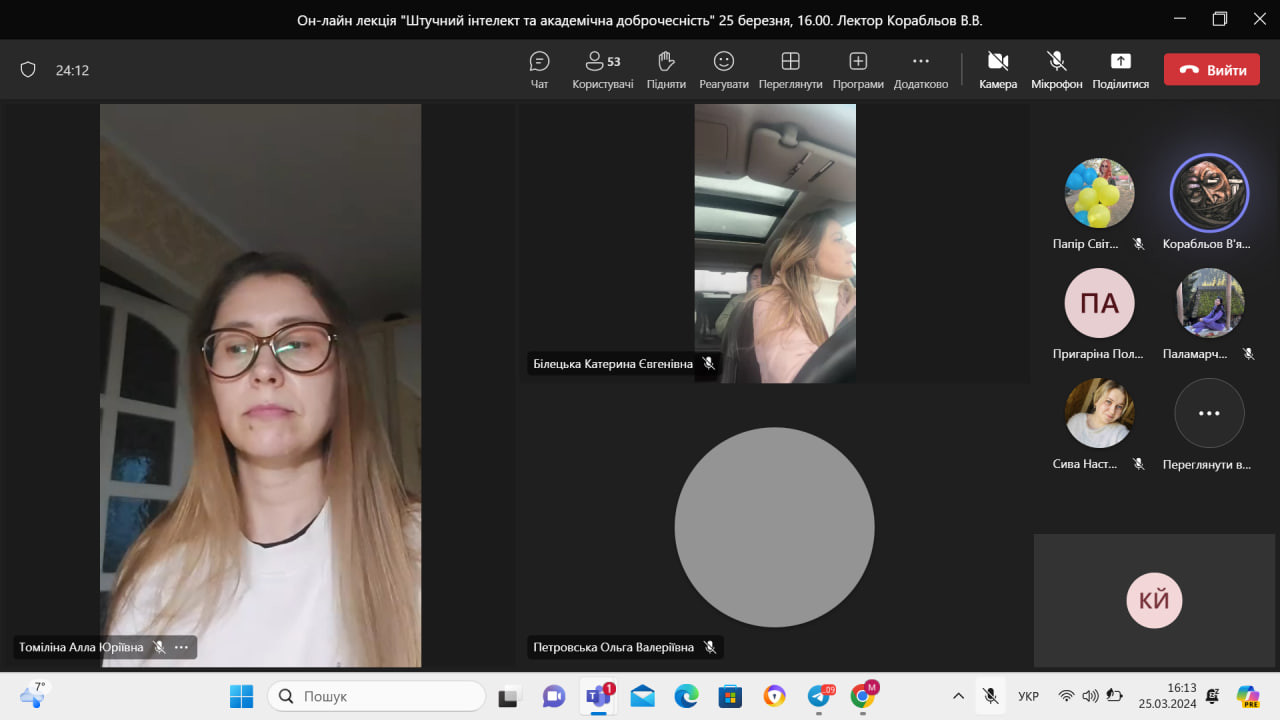
Task: Open Google Chrome from the taskbar
Action: 864,696
